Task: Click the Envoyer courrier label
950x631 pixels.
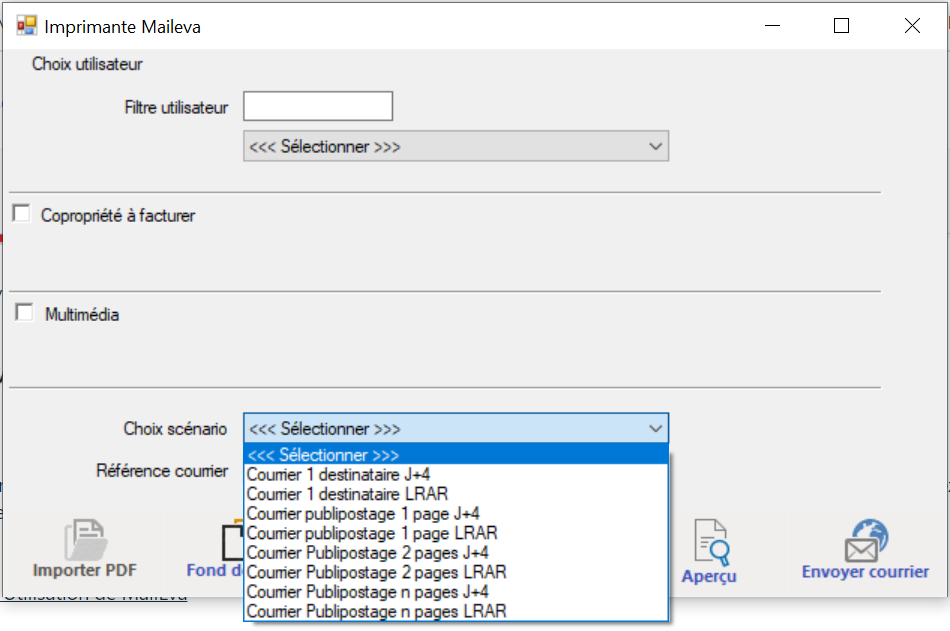Action: coord(865,572)
